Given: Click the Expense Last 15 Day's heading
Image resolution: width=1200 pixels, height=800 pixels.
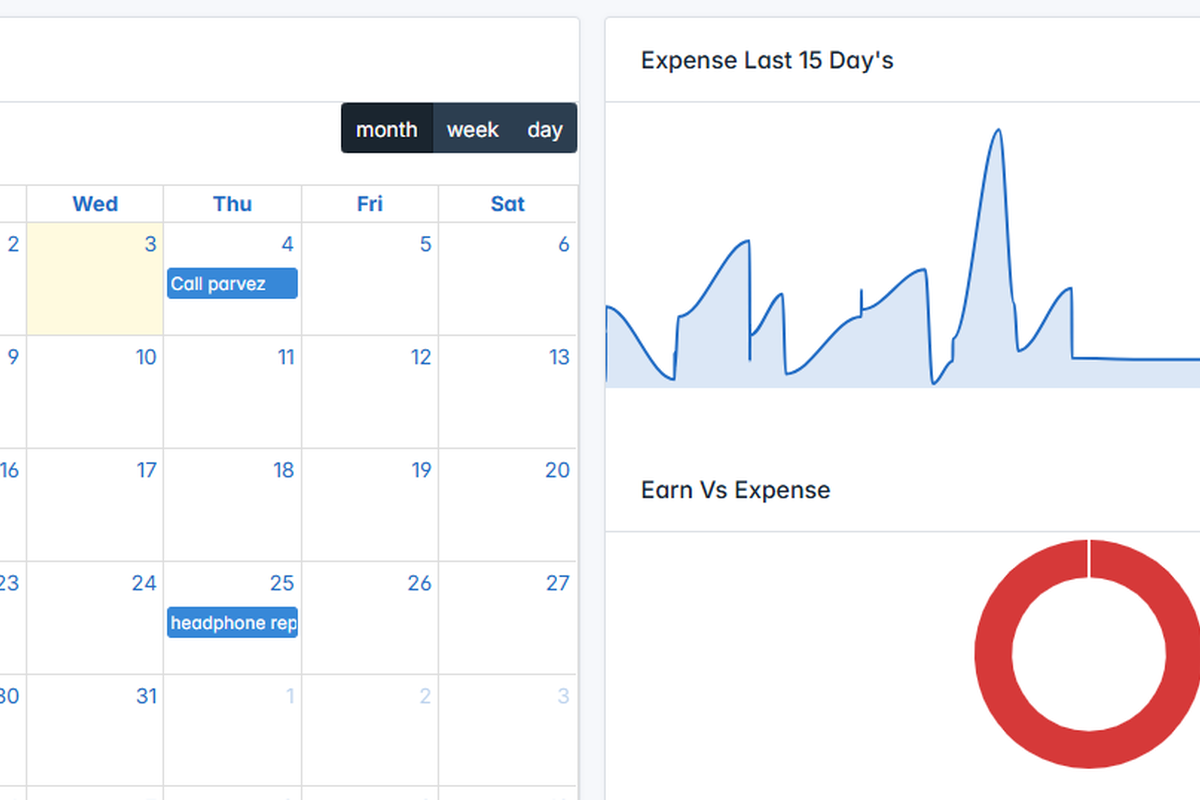Looking at the screenshot, I should click(767, 60).
